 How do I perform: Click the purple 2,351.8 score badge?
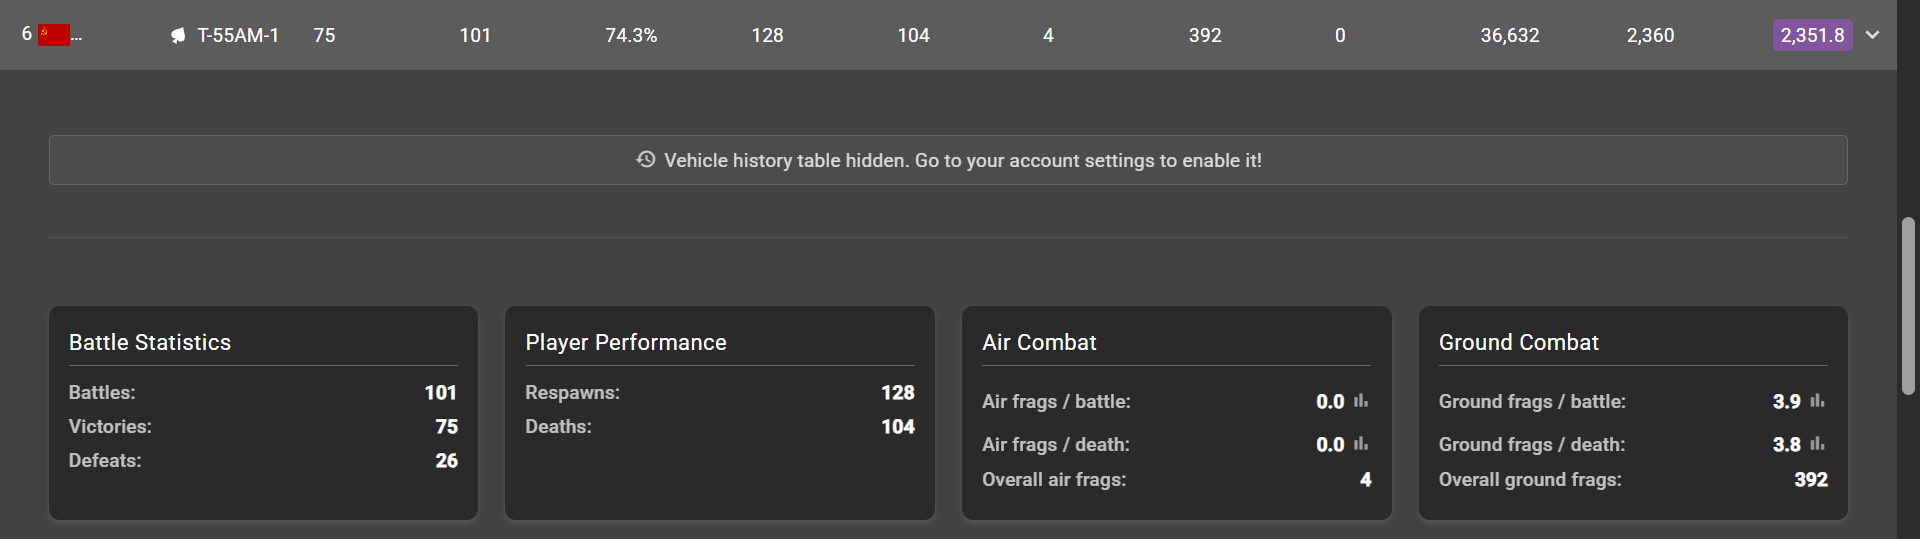coord(1812,35)
